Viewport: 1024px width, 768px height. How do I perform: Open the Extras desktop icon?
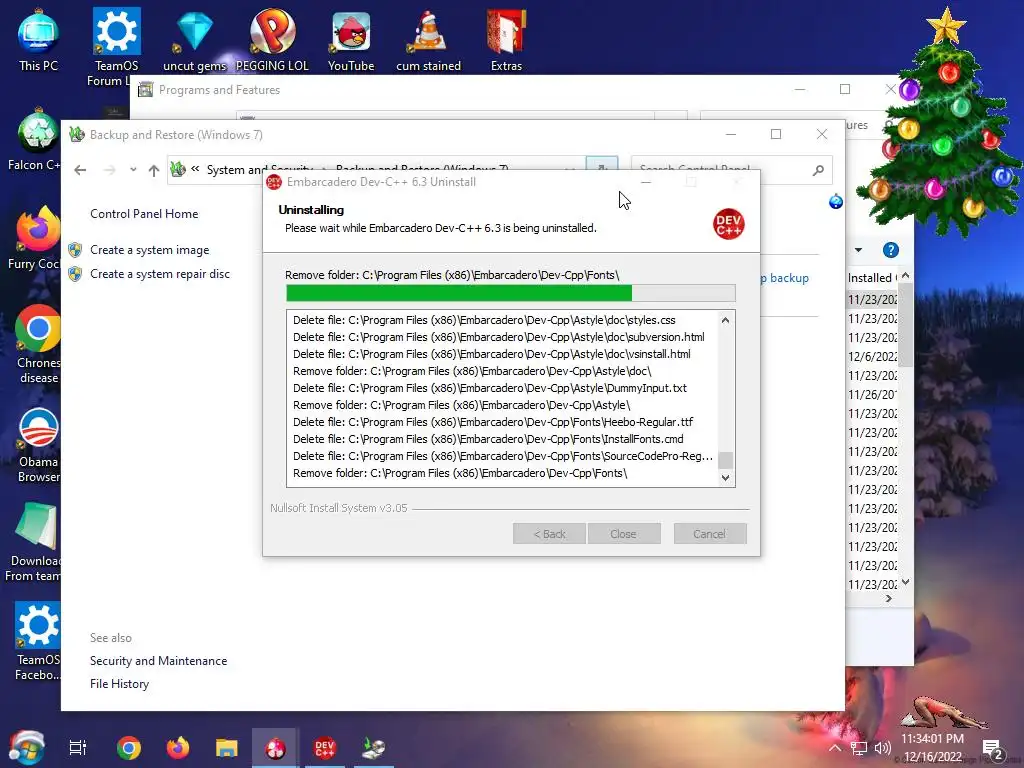tap(506, 41)
